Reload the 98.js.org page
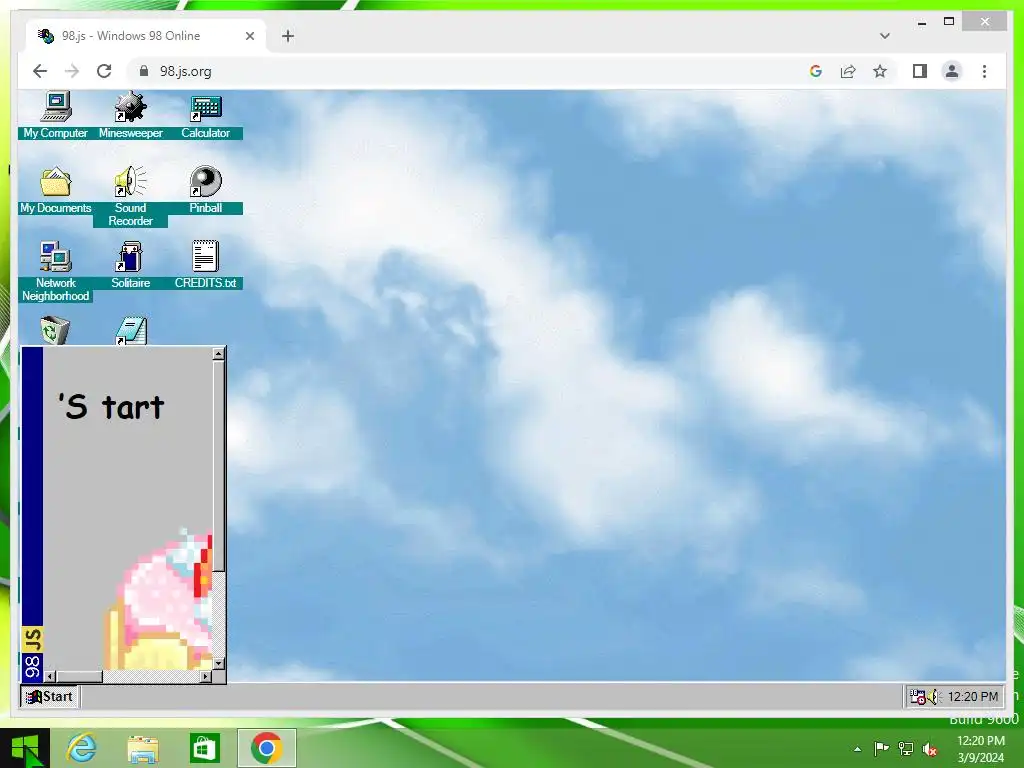The height and width of the screenshot is (768, 1024). pyautogui.click(x=104, y=71)
